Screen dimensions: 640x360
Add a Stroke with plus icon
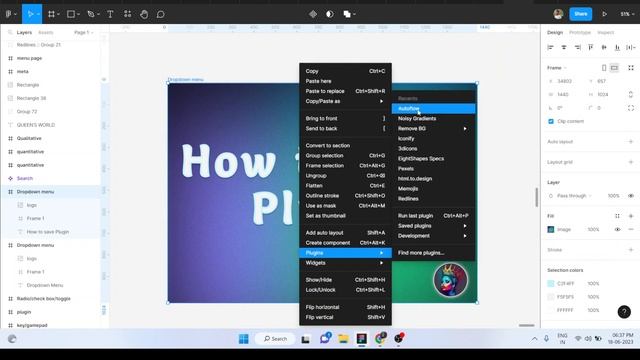[631, 250]
